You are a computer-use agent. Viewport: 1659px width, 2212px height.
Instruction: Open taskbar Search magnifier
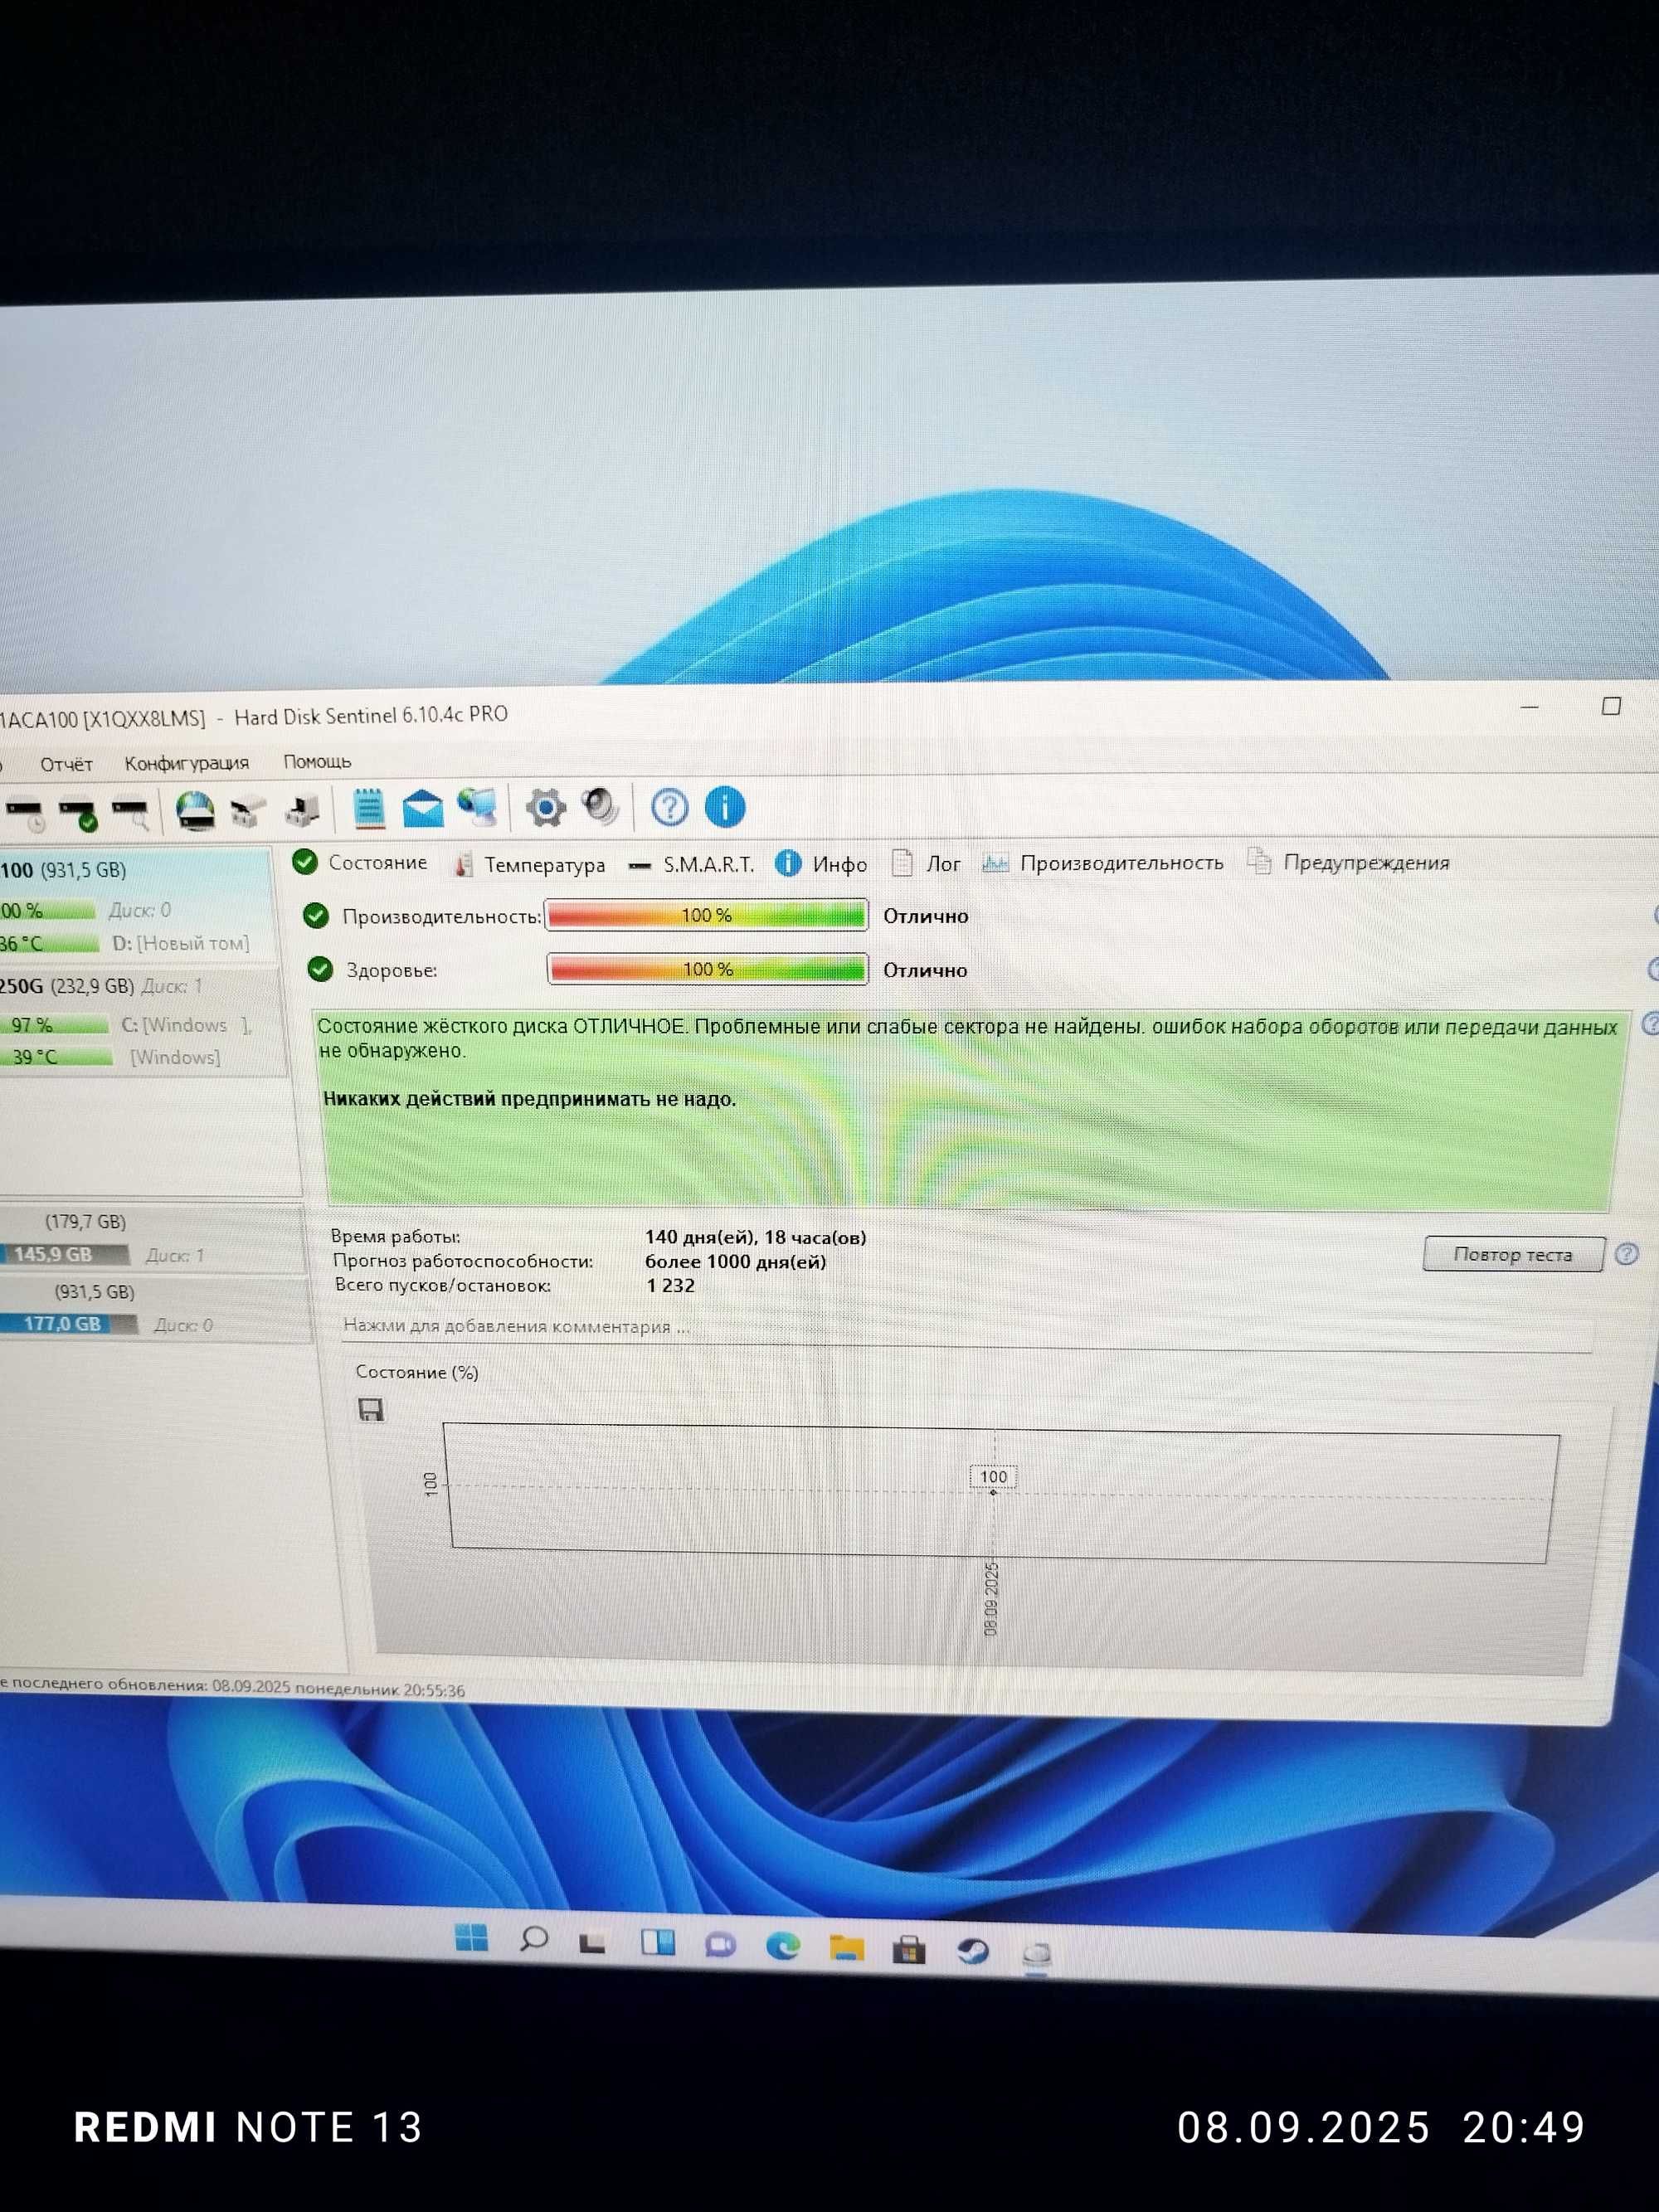tap(533, 1941)
